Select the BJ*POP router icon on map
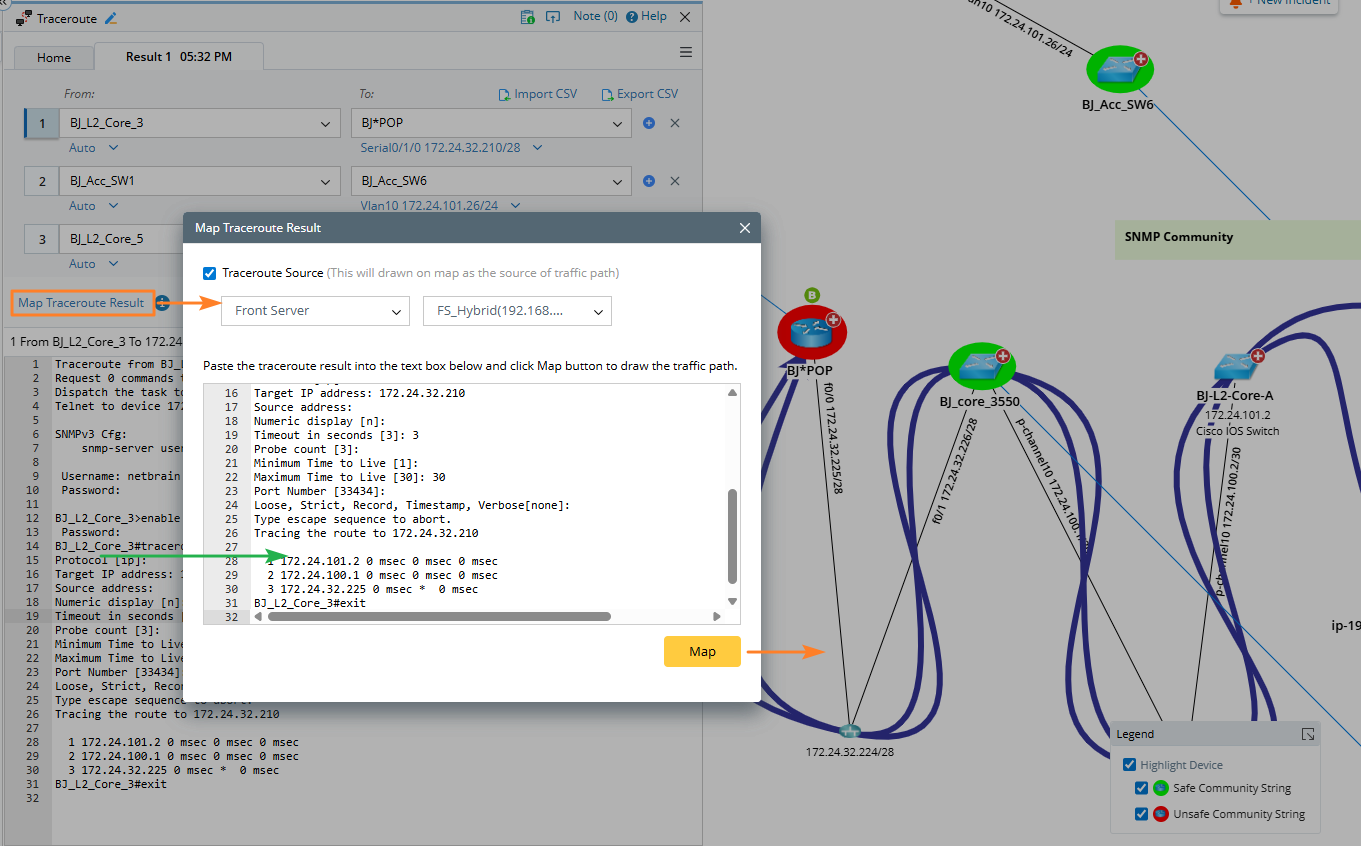Viewport: 1361px width, 846px height. coord(811,334)
